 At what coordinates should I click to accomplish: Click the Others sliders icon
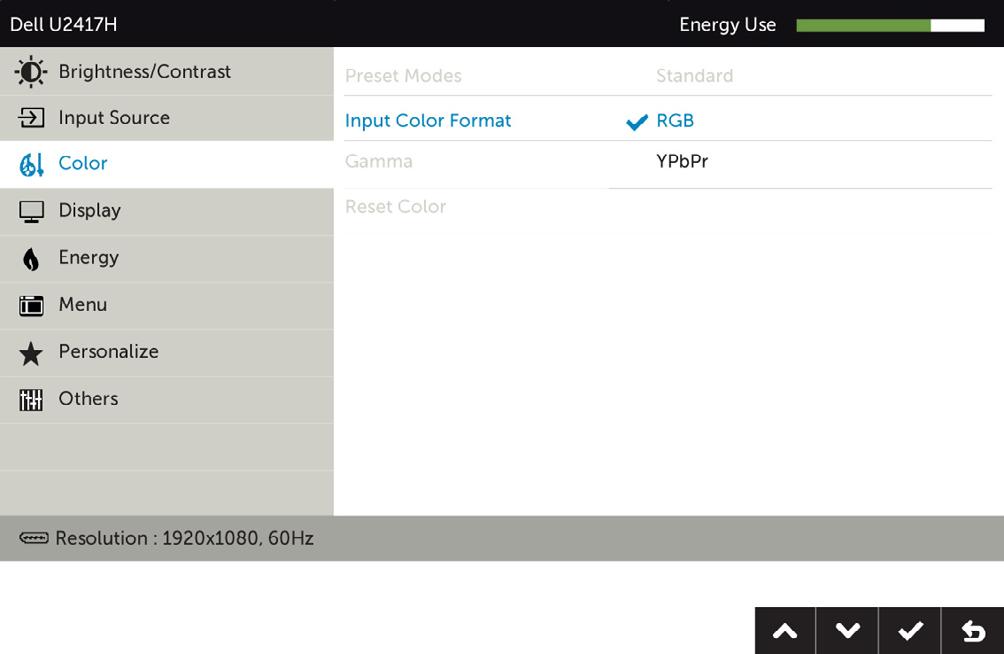[31, 400]
